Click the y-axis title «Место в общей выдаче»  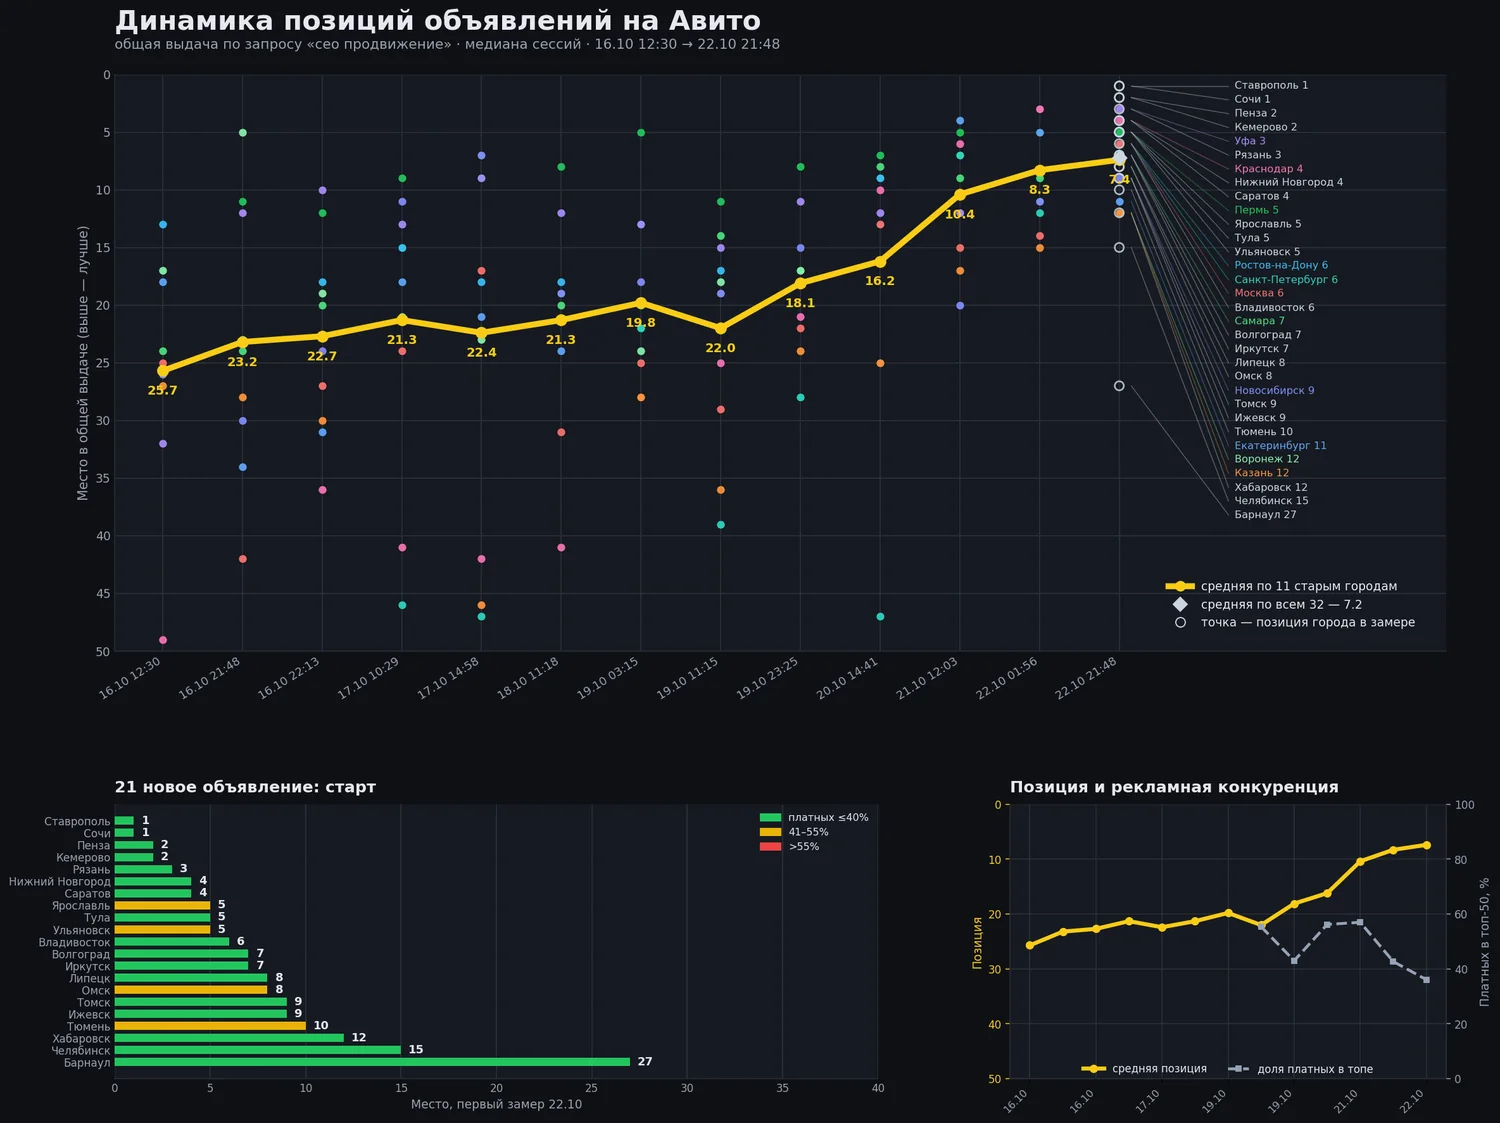pyautogui.click(x=83, y=363)
